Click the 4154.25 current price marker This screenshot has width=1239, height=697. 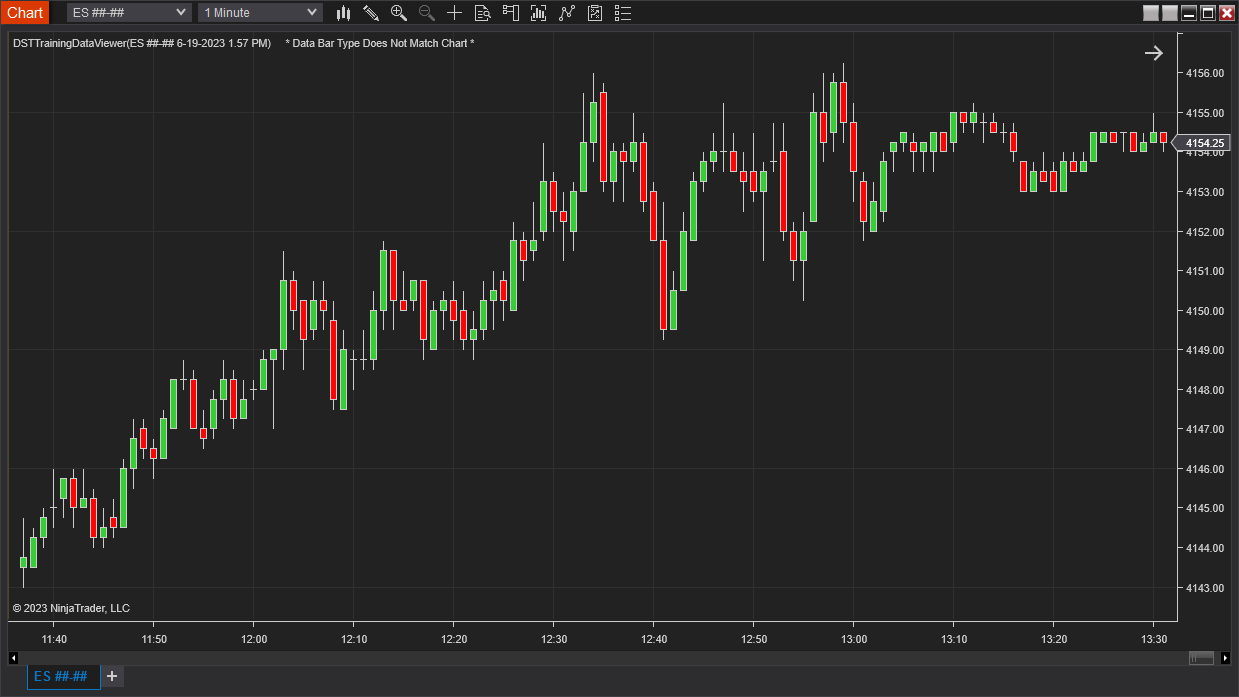pyautogui.click(x=1201, y=143)
